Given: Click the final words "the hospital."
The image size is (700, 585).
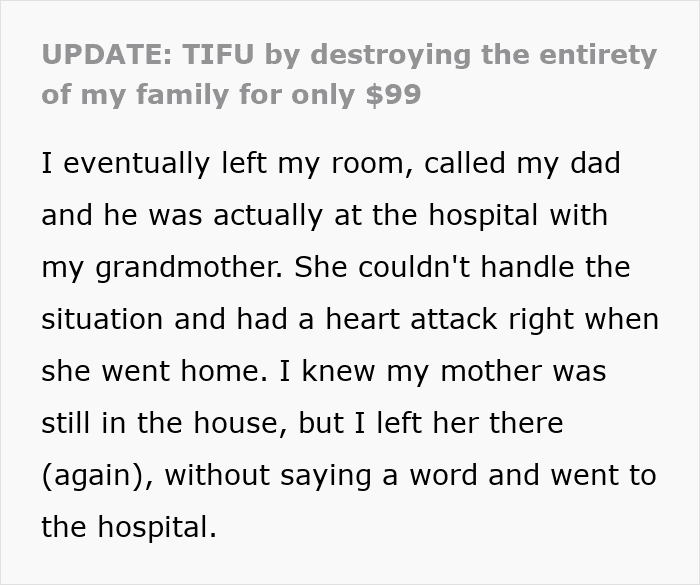Looking at the screenshot, I should point(129,527).
